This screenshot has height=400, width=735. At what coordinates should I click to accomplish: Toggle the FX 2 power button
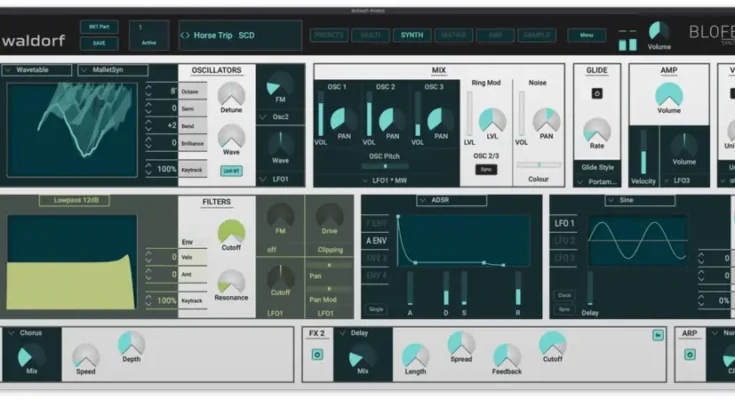click(317, 354)
